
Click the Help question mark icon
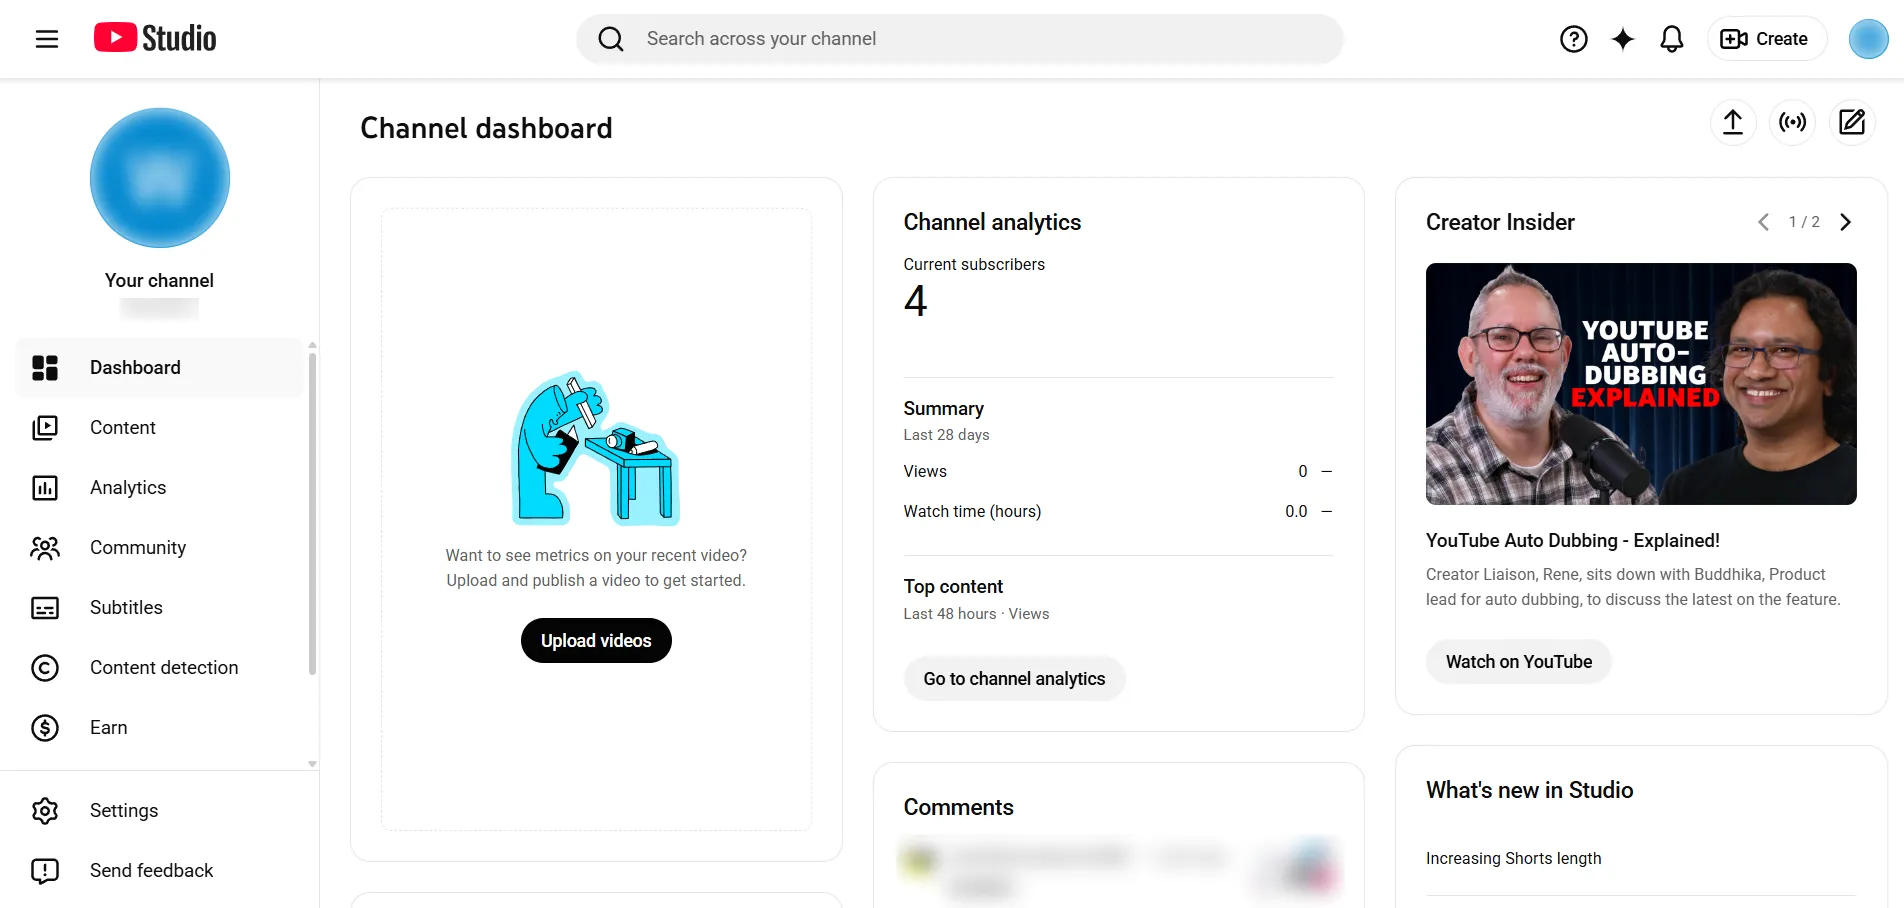(x=1573, y=39)
